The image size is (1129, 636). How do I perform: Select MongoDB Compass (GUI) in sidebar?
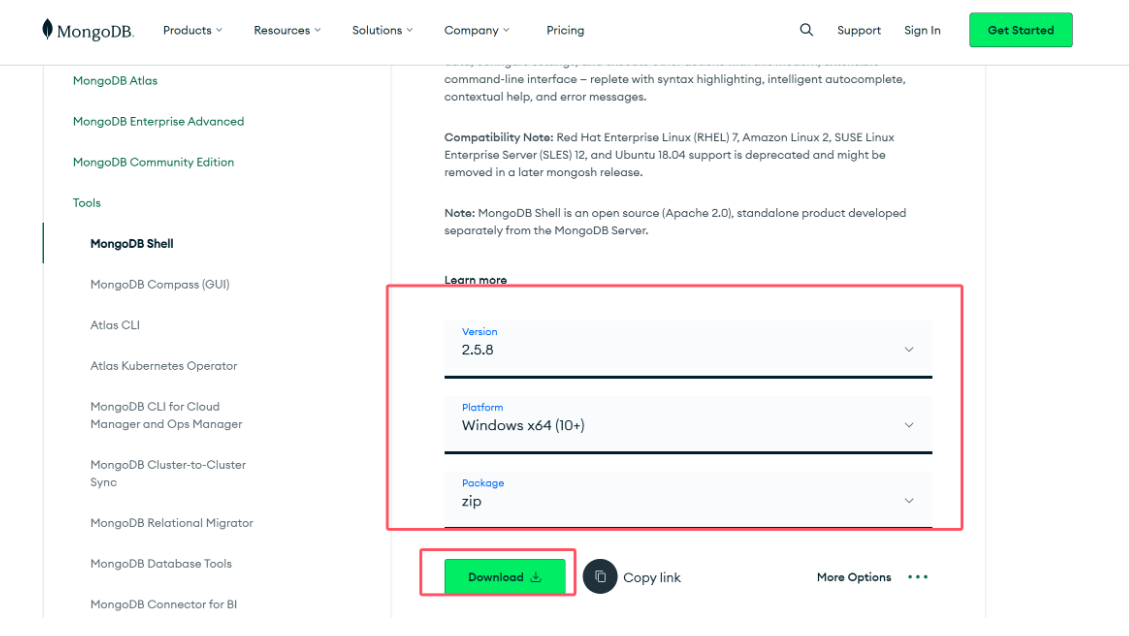coord(160,284)
